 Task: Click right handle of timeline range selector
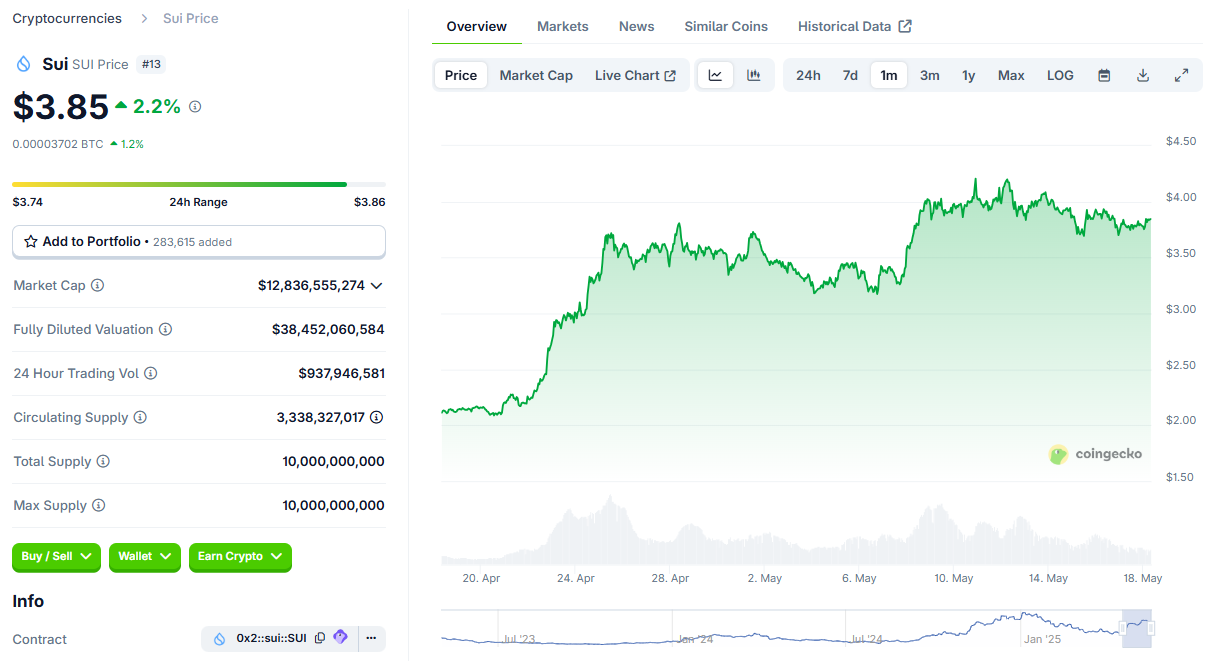point(1151,628)
